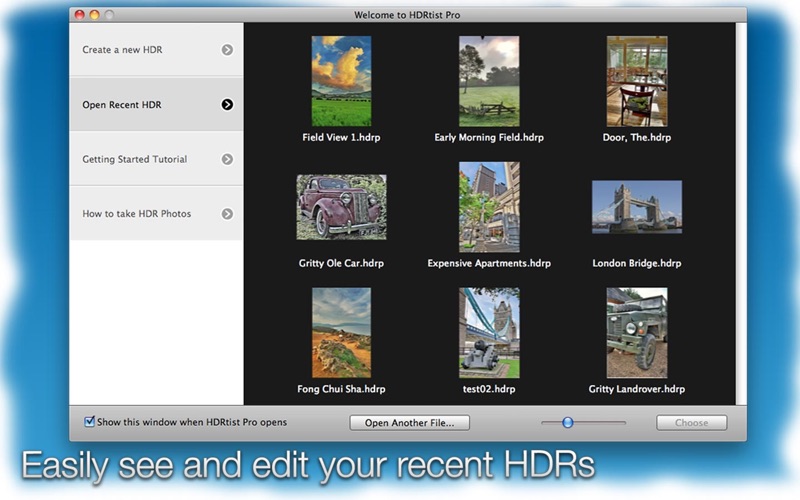The image size is (800, 500).
Task: Click Open Another File button
Action: (x=409, y=422)
